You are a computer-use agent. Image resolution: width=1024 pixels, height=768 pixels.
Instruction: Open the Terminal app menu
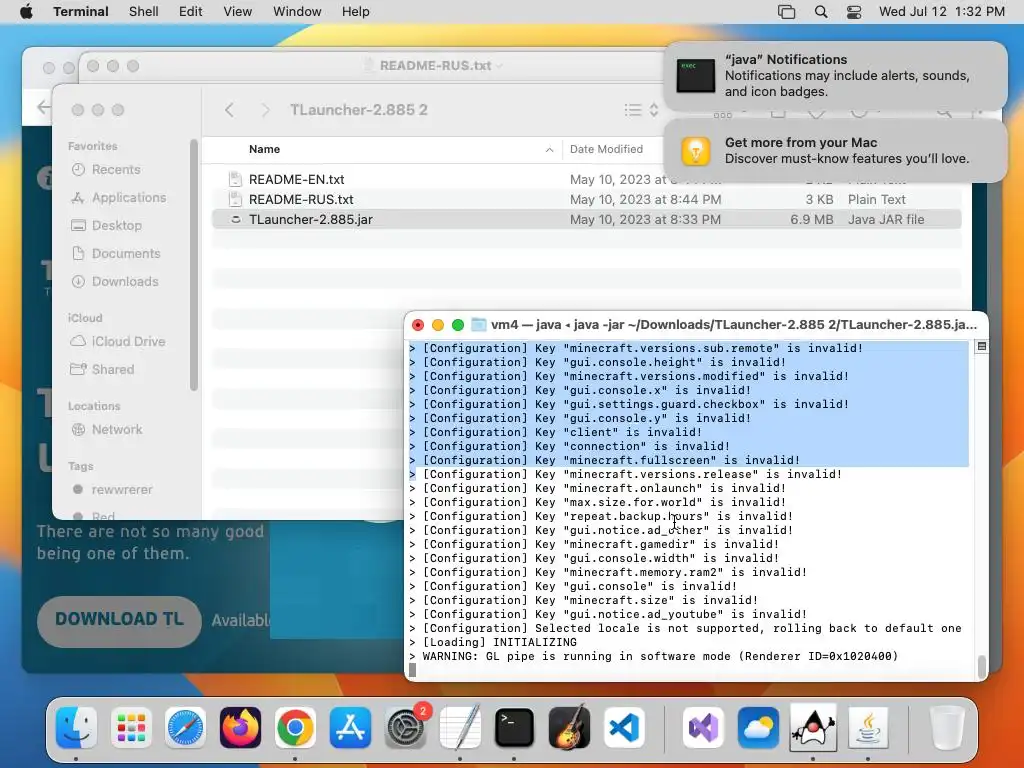80,12
